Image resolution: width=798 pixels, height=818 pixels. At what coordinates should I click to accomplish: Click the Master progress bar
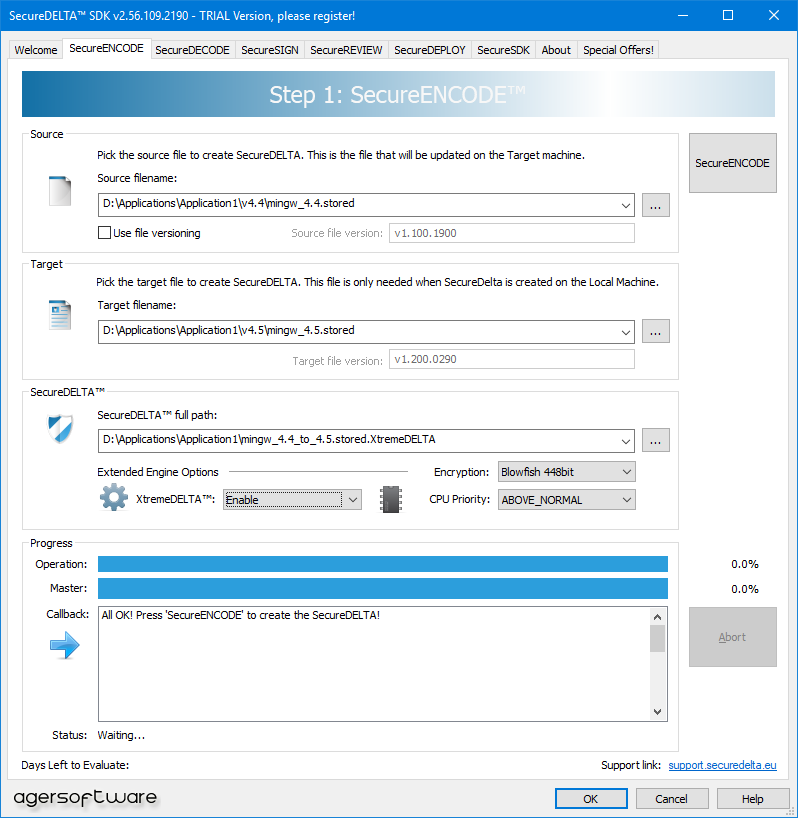pyautogui.click(x=383, y=588)
